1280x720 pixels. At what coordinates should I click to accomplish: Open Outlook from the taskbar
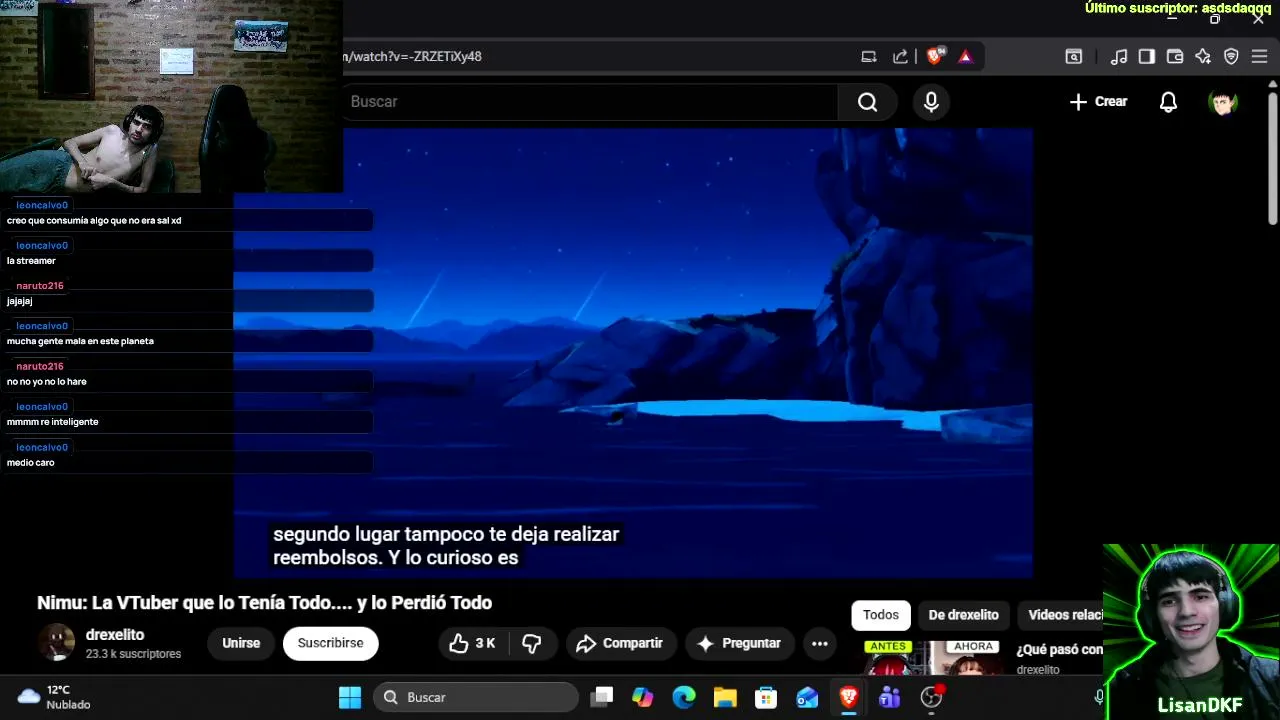pyautogui.click(x=807, y=697)
